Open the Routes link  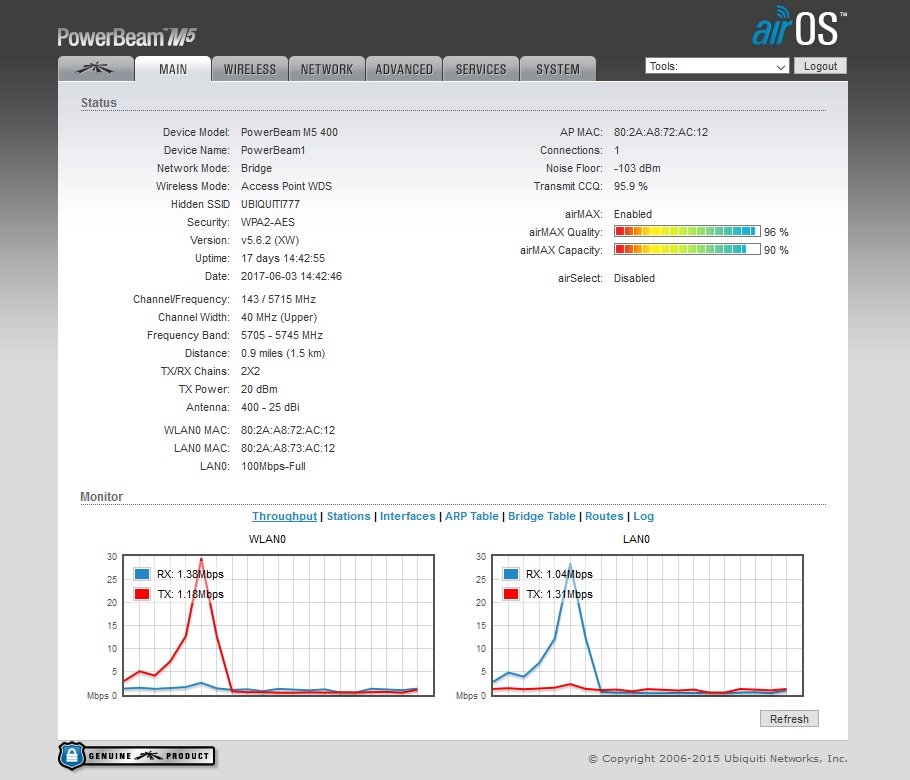pos(604,516)
